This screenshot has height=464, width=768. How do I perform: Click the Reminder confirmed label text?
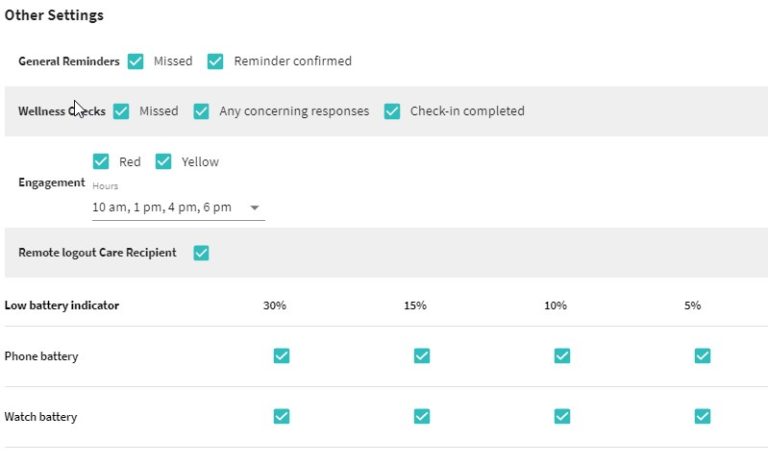[x=293, y=61]
